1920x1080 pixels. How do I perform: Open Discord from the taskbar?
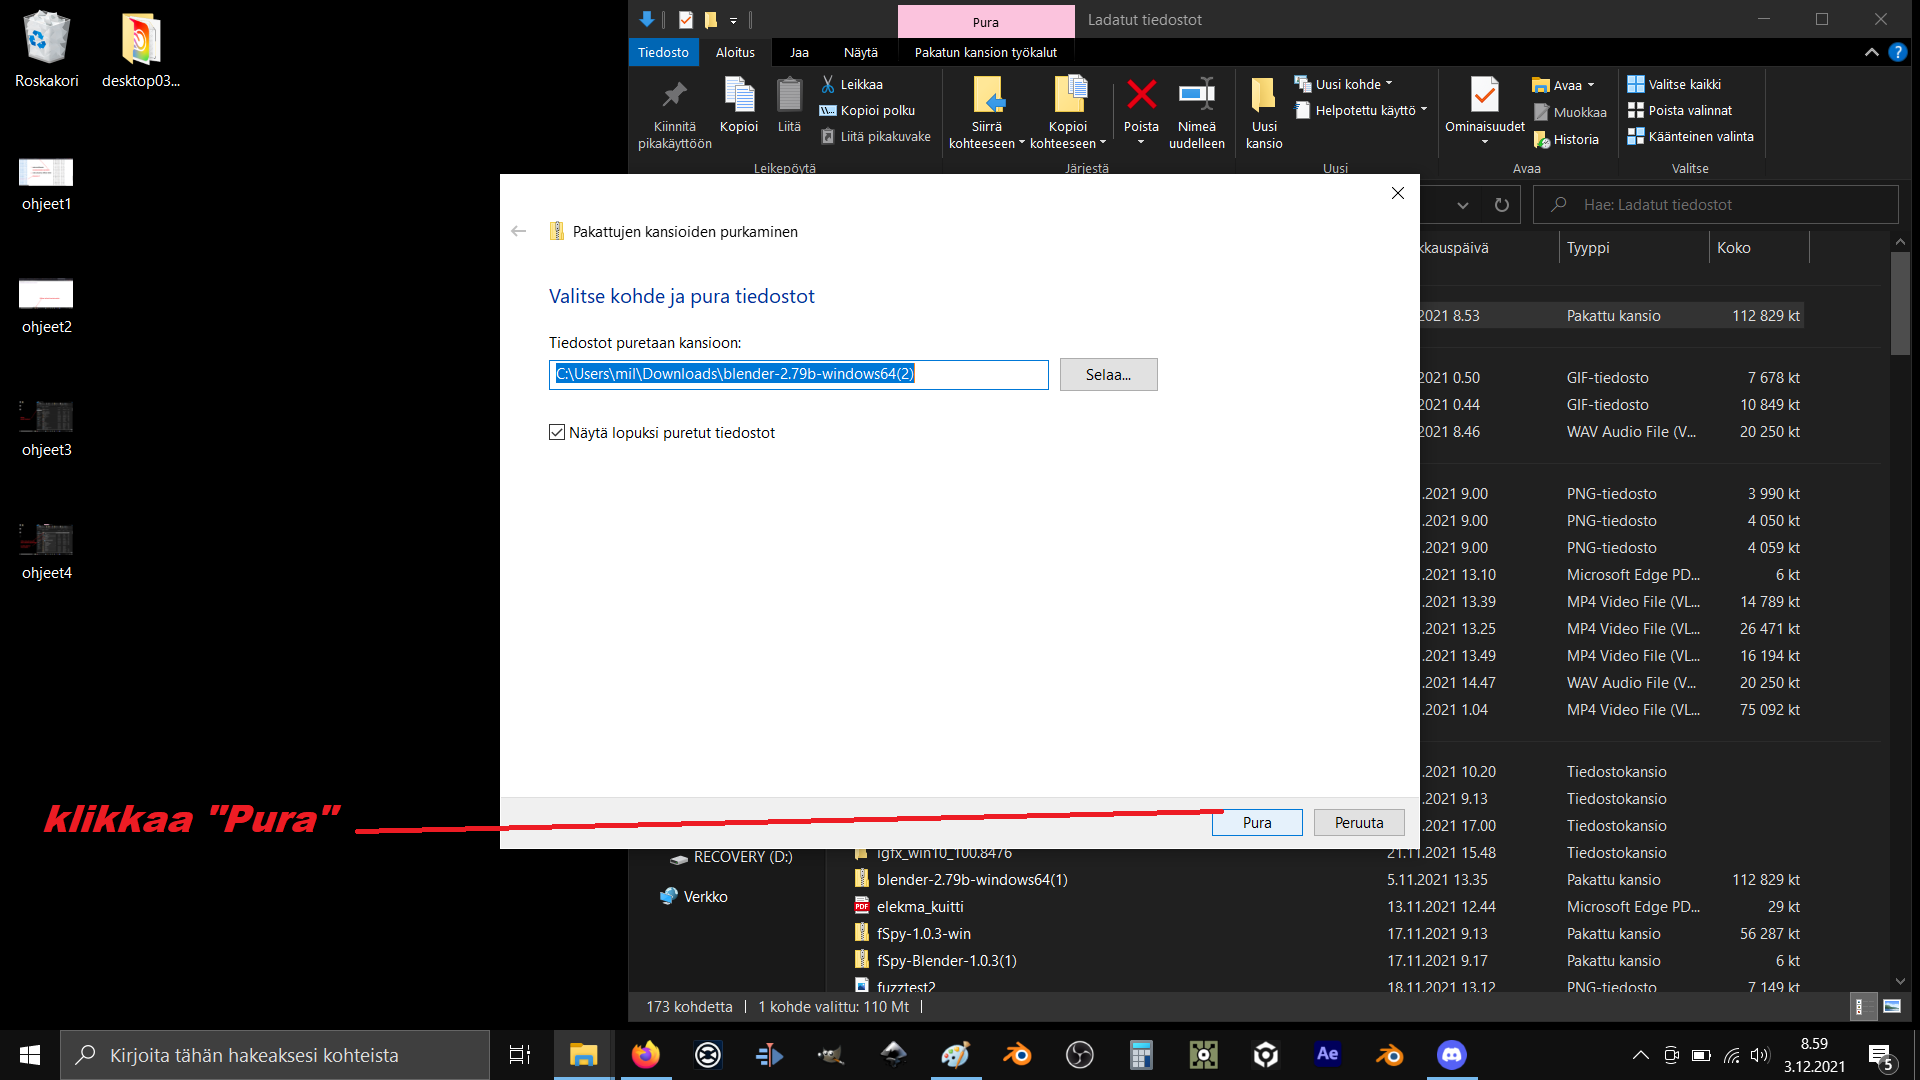[x=1451, y=1055]
